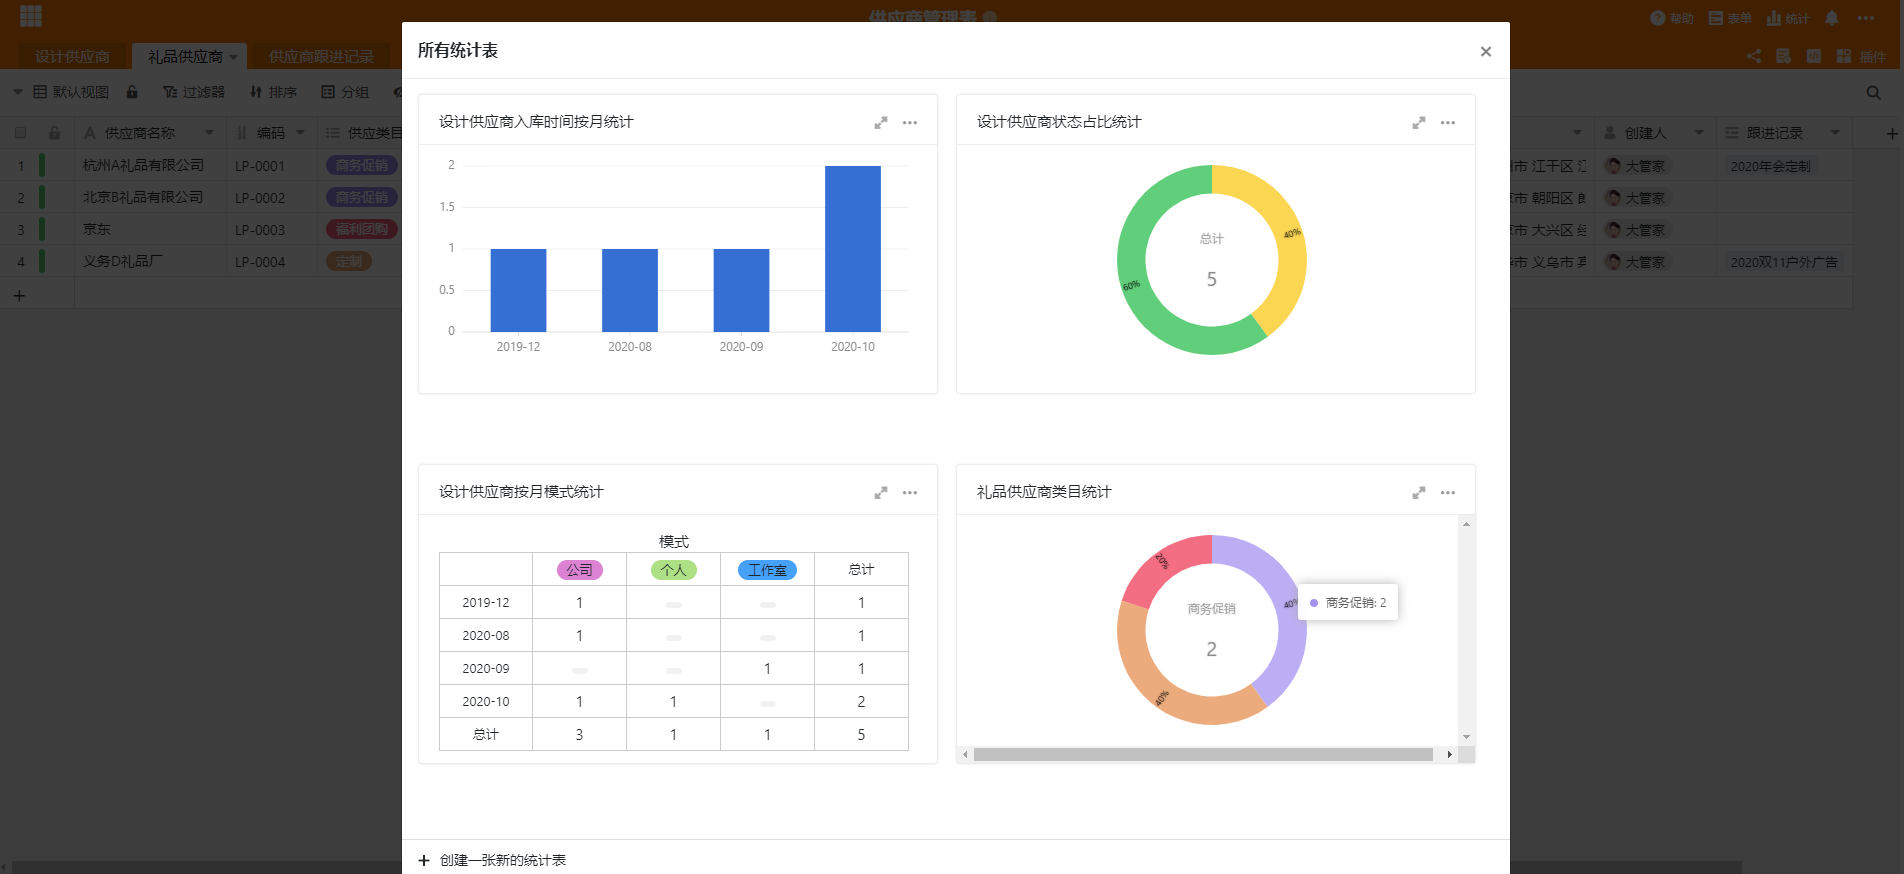Add a new column with the plus icon
The image size is (1904, 874).
(1892, 133)
